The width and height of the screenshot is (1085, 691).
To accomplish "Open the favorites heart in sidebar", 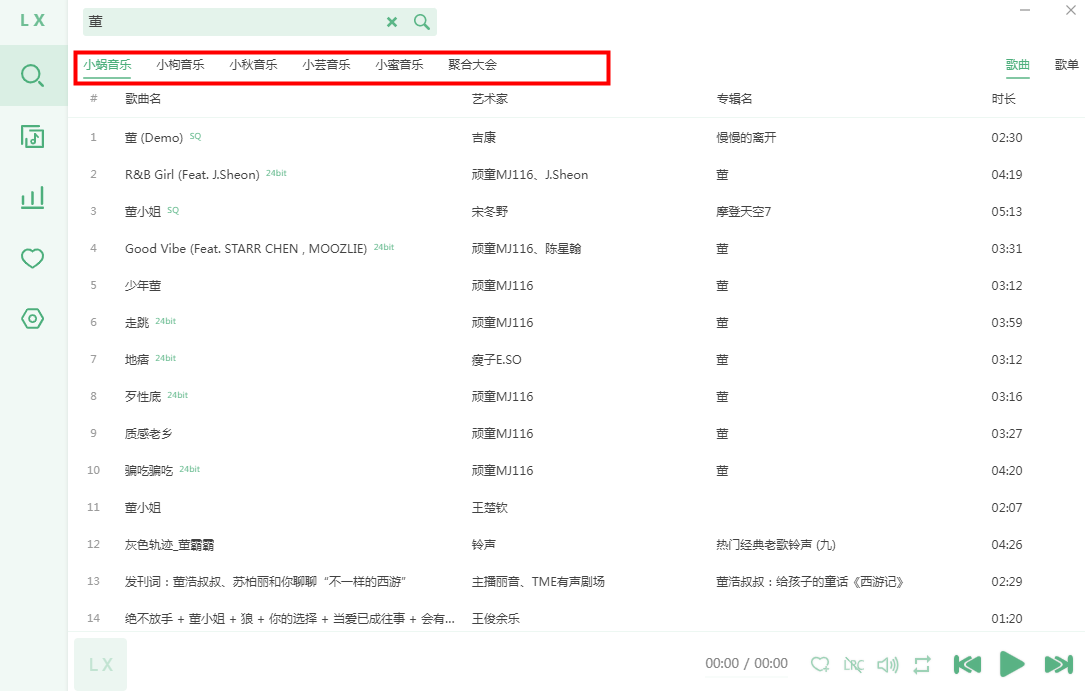I will tap(33, 258).
